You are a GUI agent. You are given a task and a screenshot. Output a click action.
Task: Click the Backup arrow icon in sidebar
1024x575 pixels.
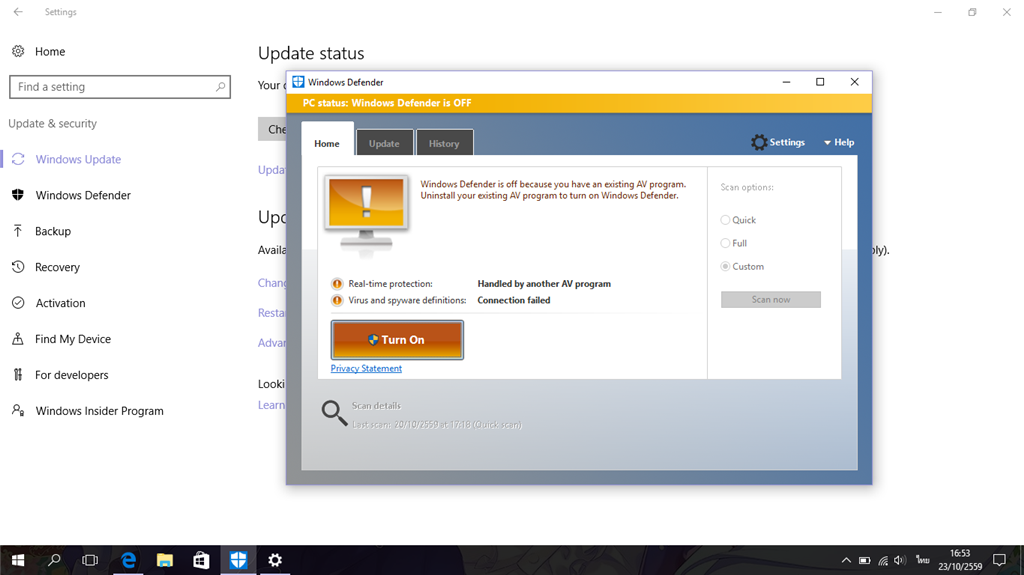click(18, 231)
